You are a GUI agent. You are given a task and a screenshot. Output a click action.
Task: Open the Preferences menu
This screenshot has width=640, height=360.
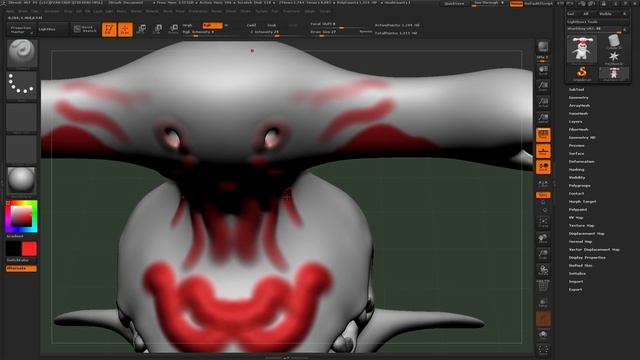tap(198, 11)
